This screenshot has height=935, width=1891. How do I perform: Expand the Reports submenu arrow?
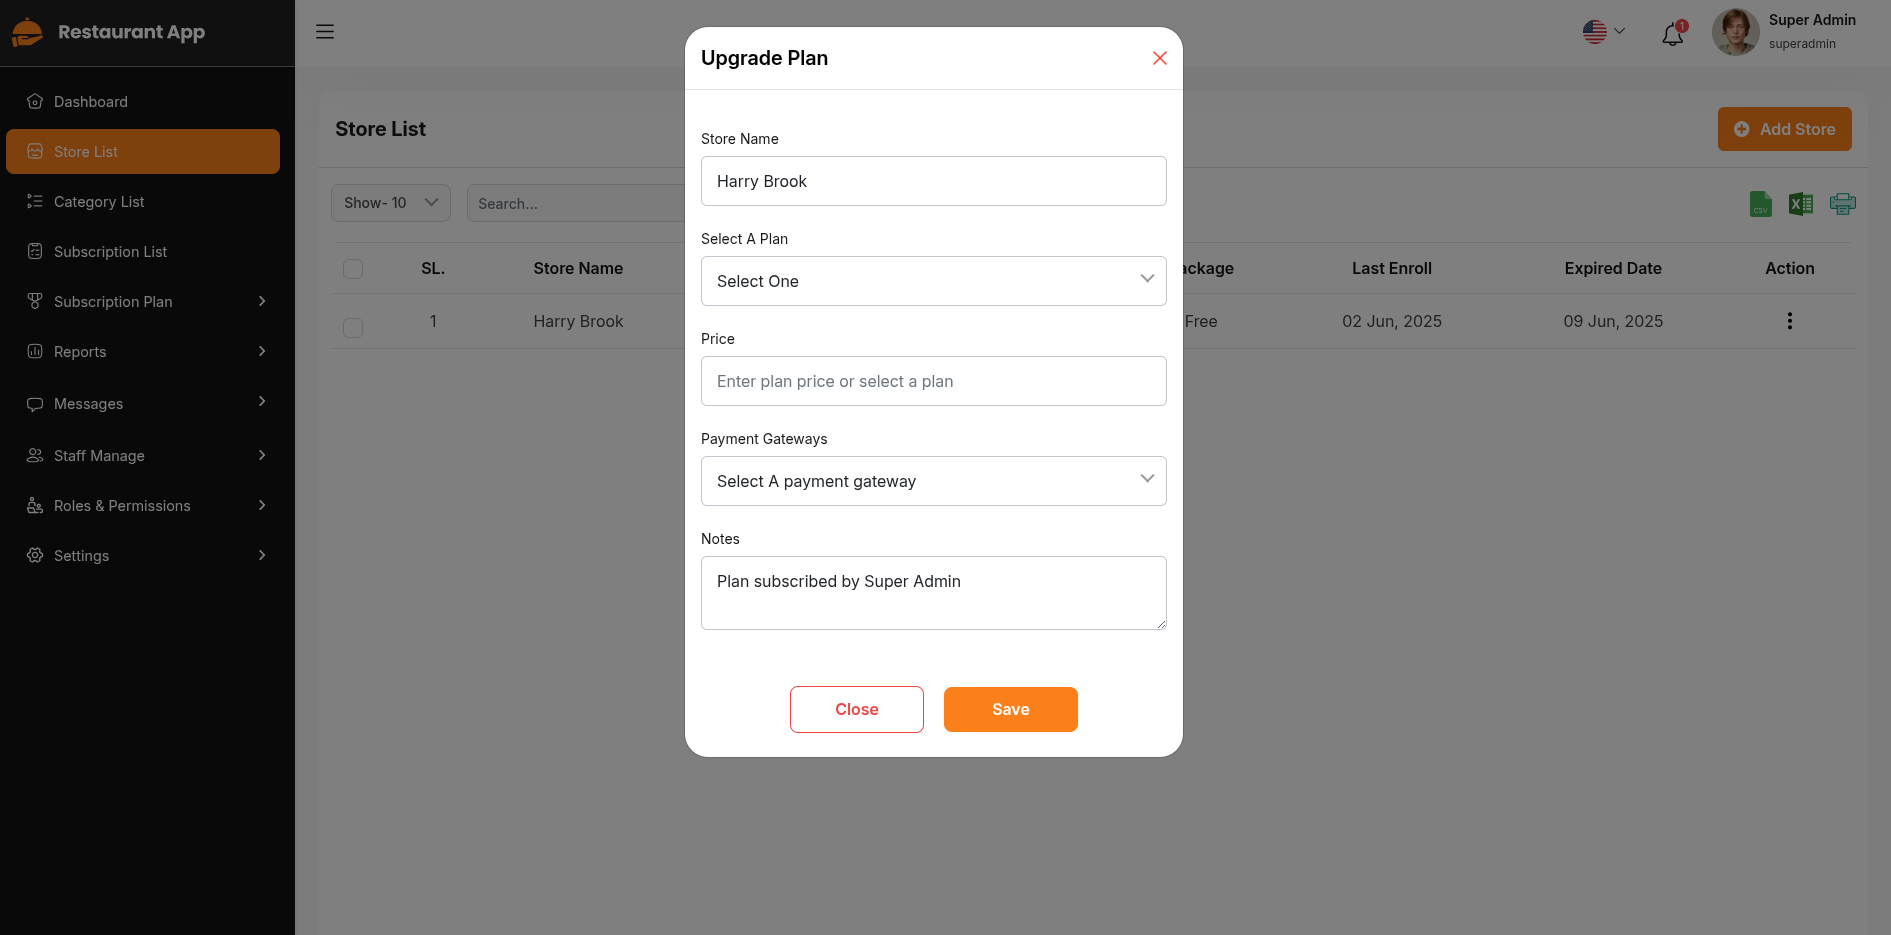(262, 351)
